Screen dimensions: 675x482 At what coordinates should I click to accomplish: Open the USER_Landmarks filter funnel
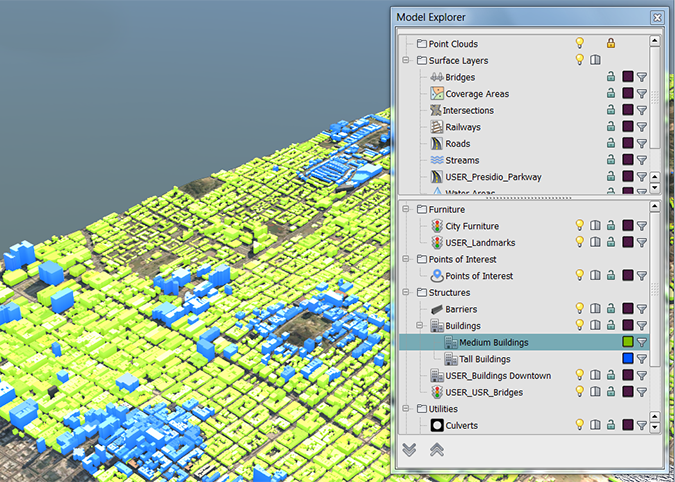tap(642, 243)
